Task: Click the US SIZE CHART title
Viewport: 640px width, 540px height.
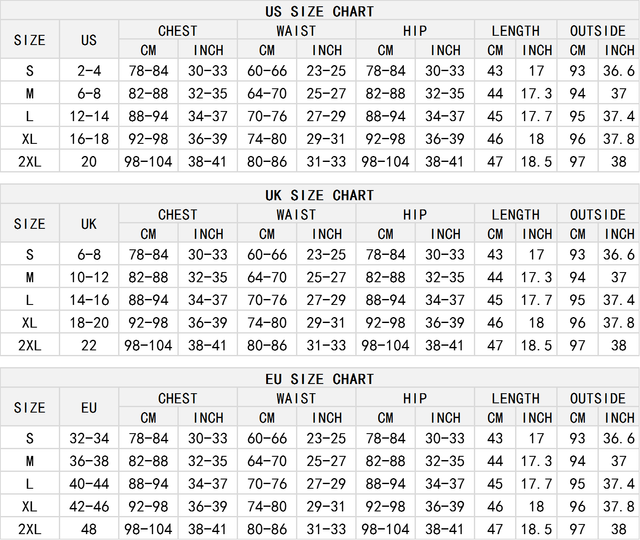Action: 320,11
